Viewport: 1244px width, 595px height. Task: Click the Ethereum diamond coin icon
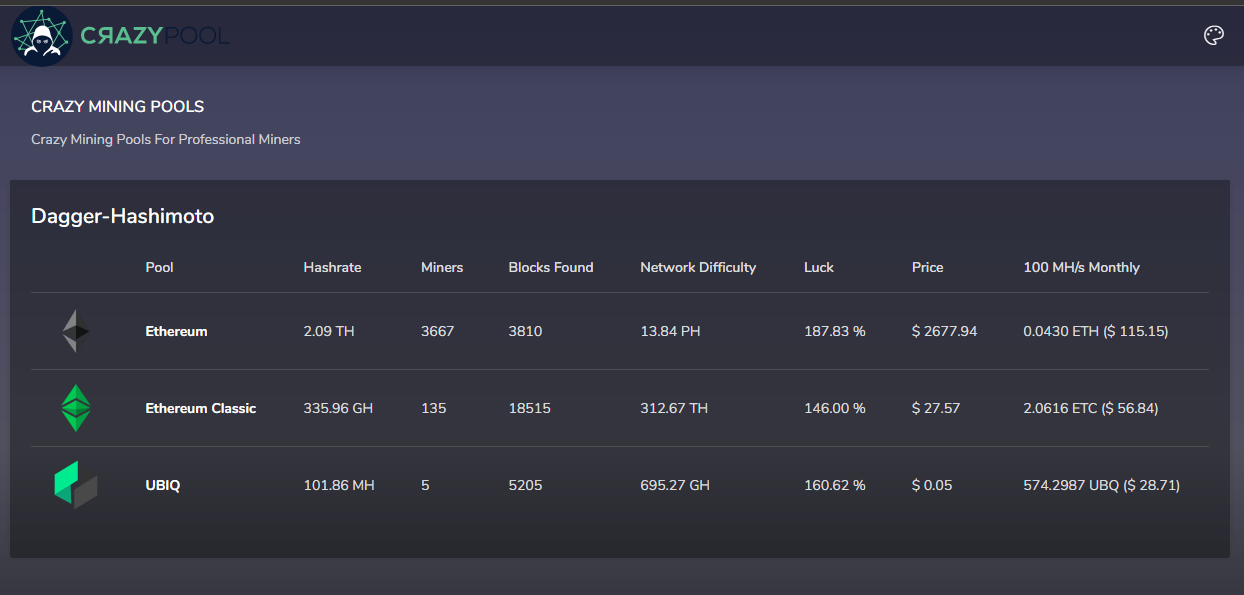pos(76,331)
